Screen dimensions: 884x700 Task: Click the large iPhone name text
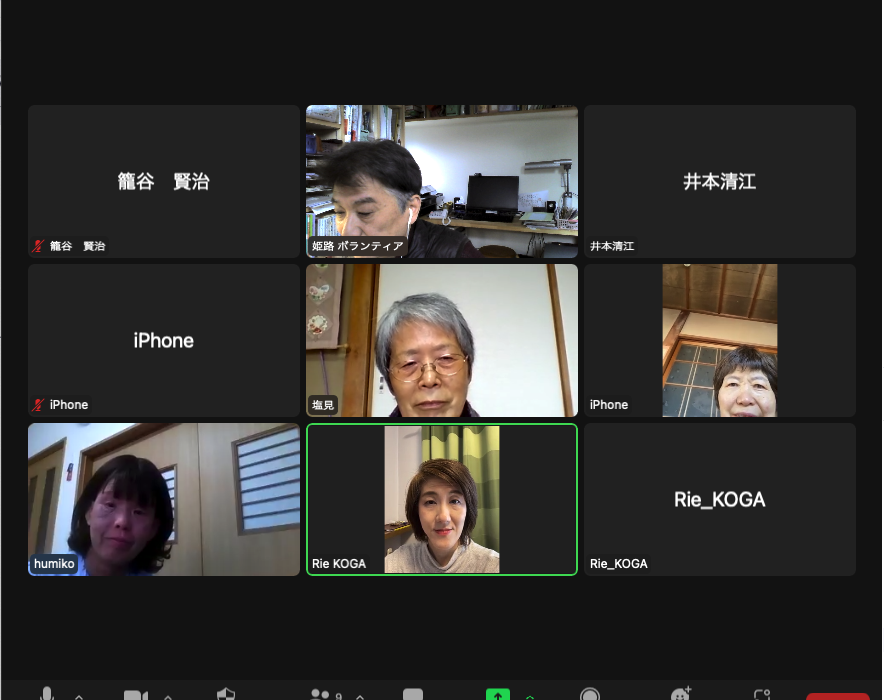click(x=163, y=340)
